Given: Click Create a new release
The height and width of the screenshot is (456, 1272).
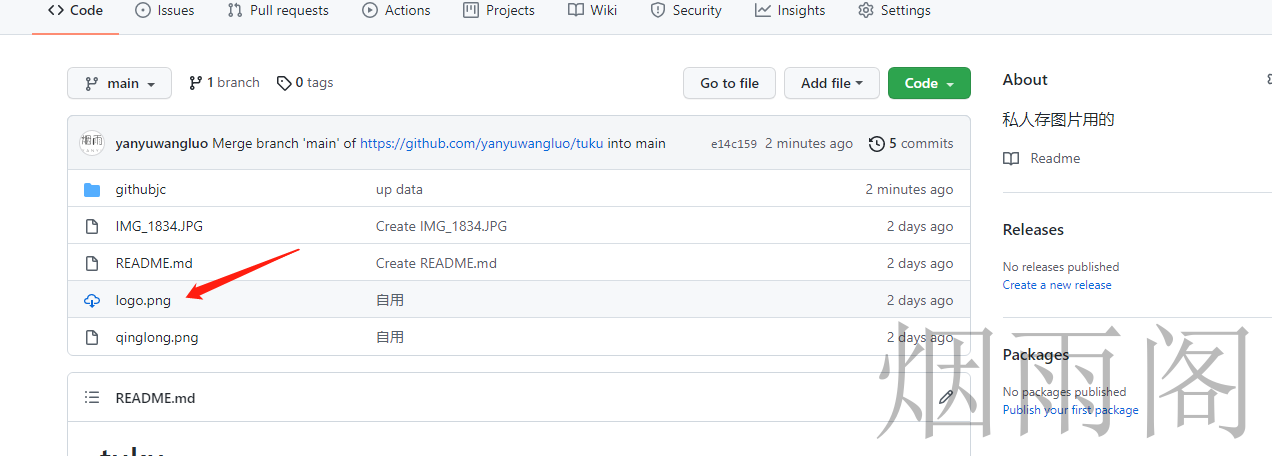Looking at the screenshot, I should tap(1057, 285).
